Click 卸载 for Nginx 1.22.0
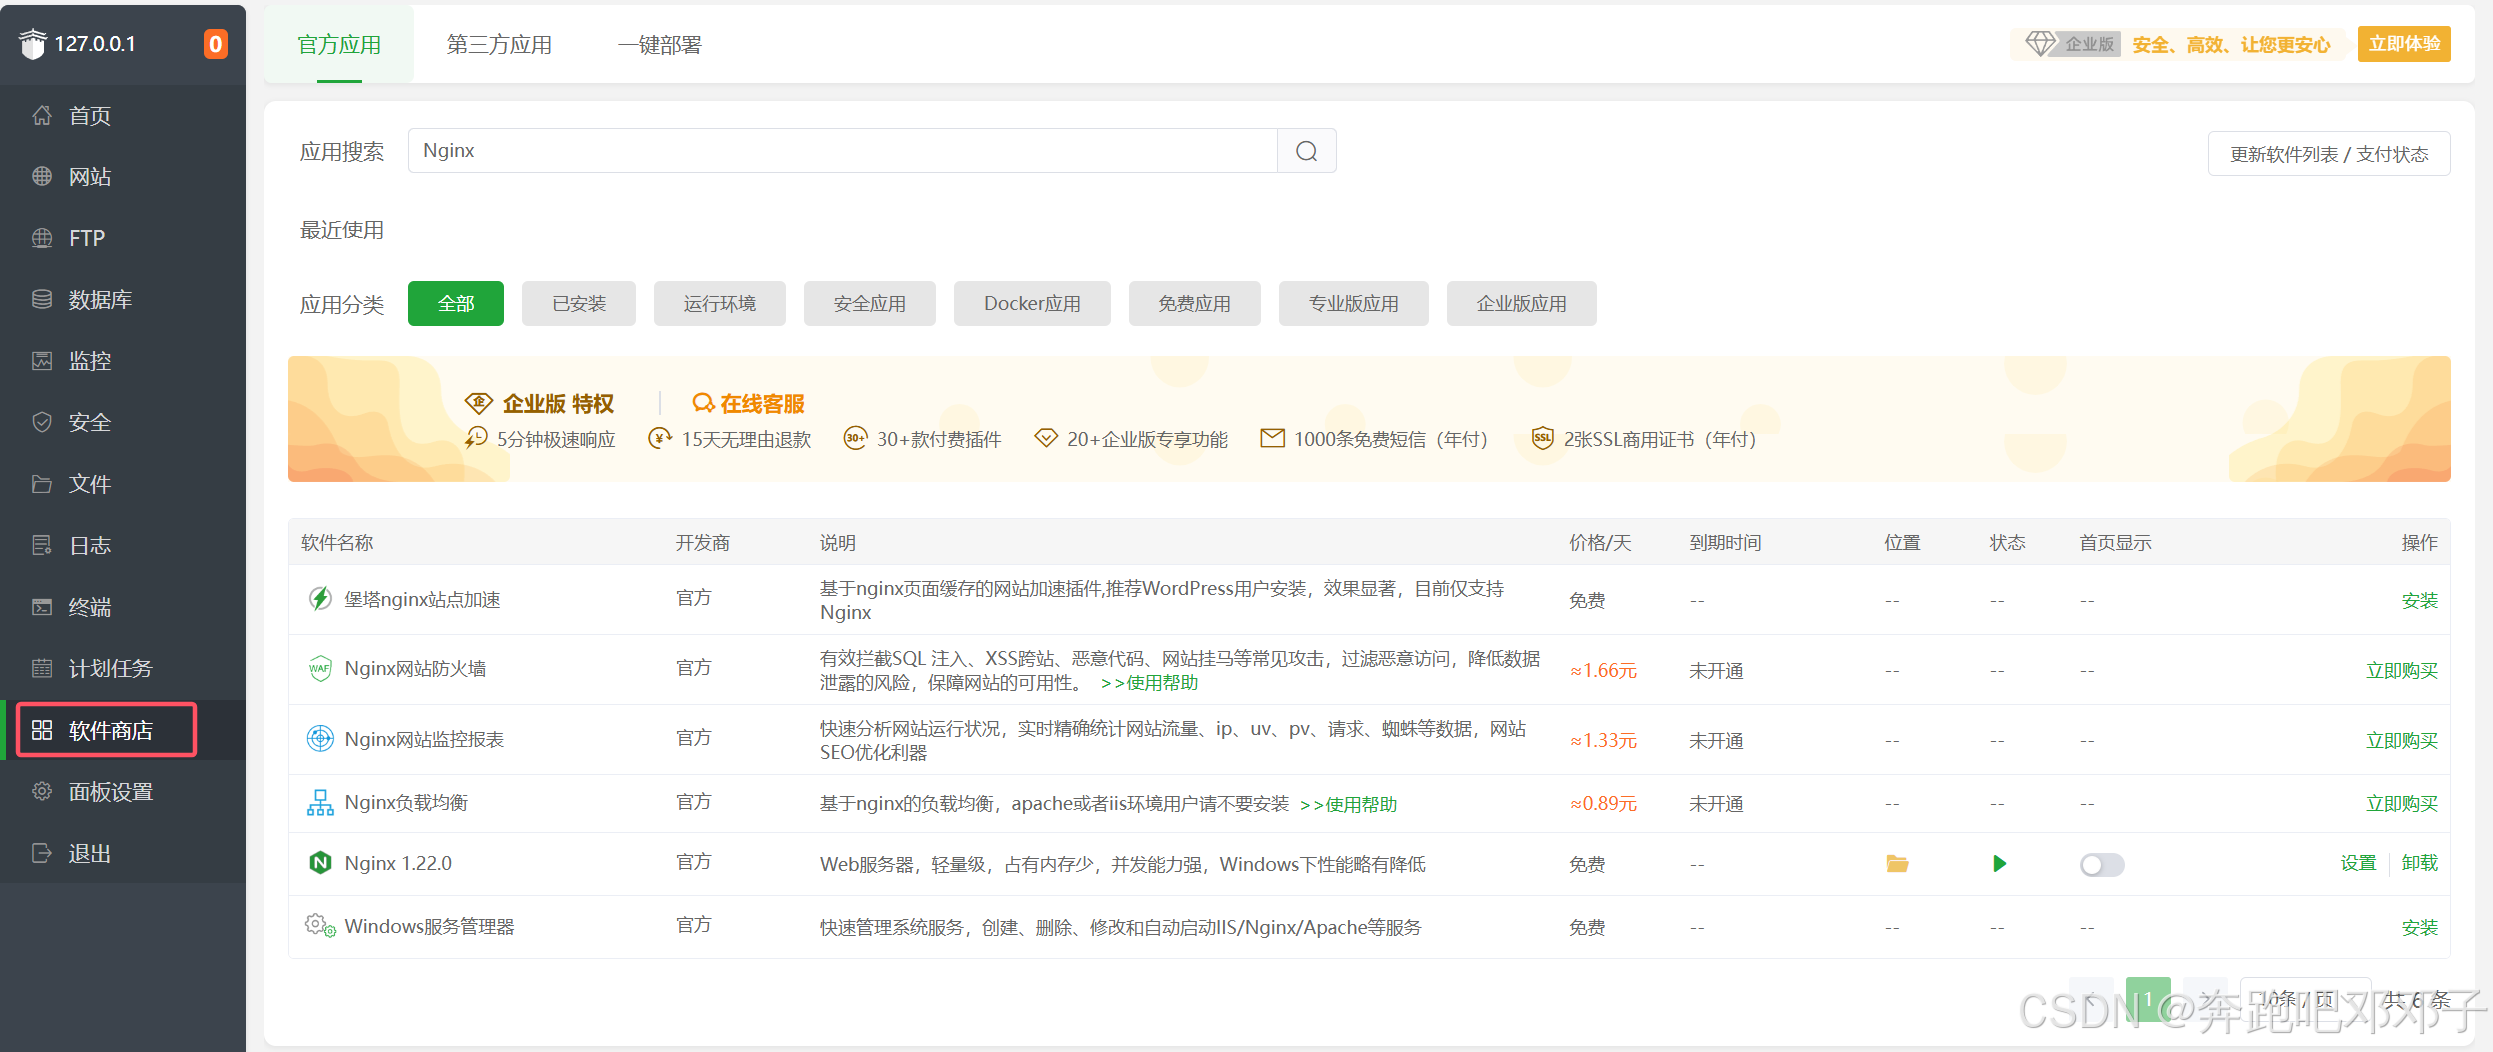The width and height of the screenshot is (2493, 1052). coord(2420,863)
